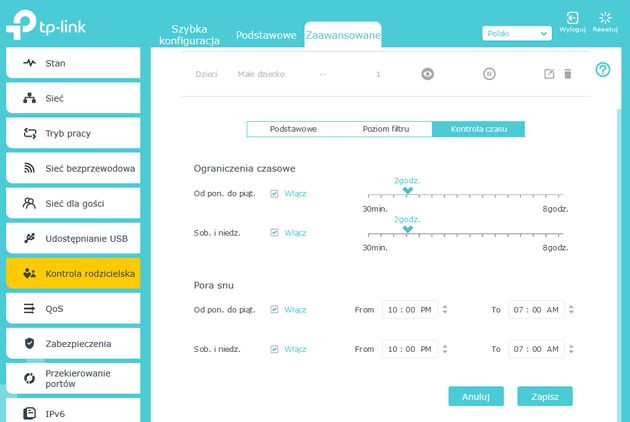Screen dimensions: 630x422
Task: Click weekday time limit slider handle
Action: coord(407,191)
